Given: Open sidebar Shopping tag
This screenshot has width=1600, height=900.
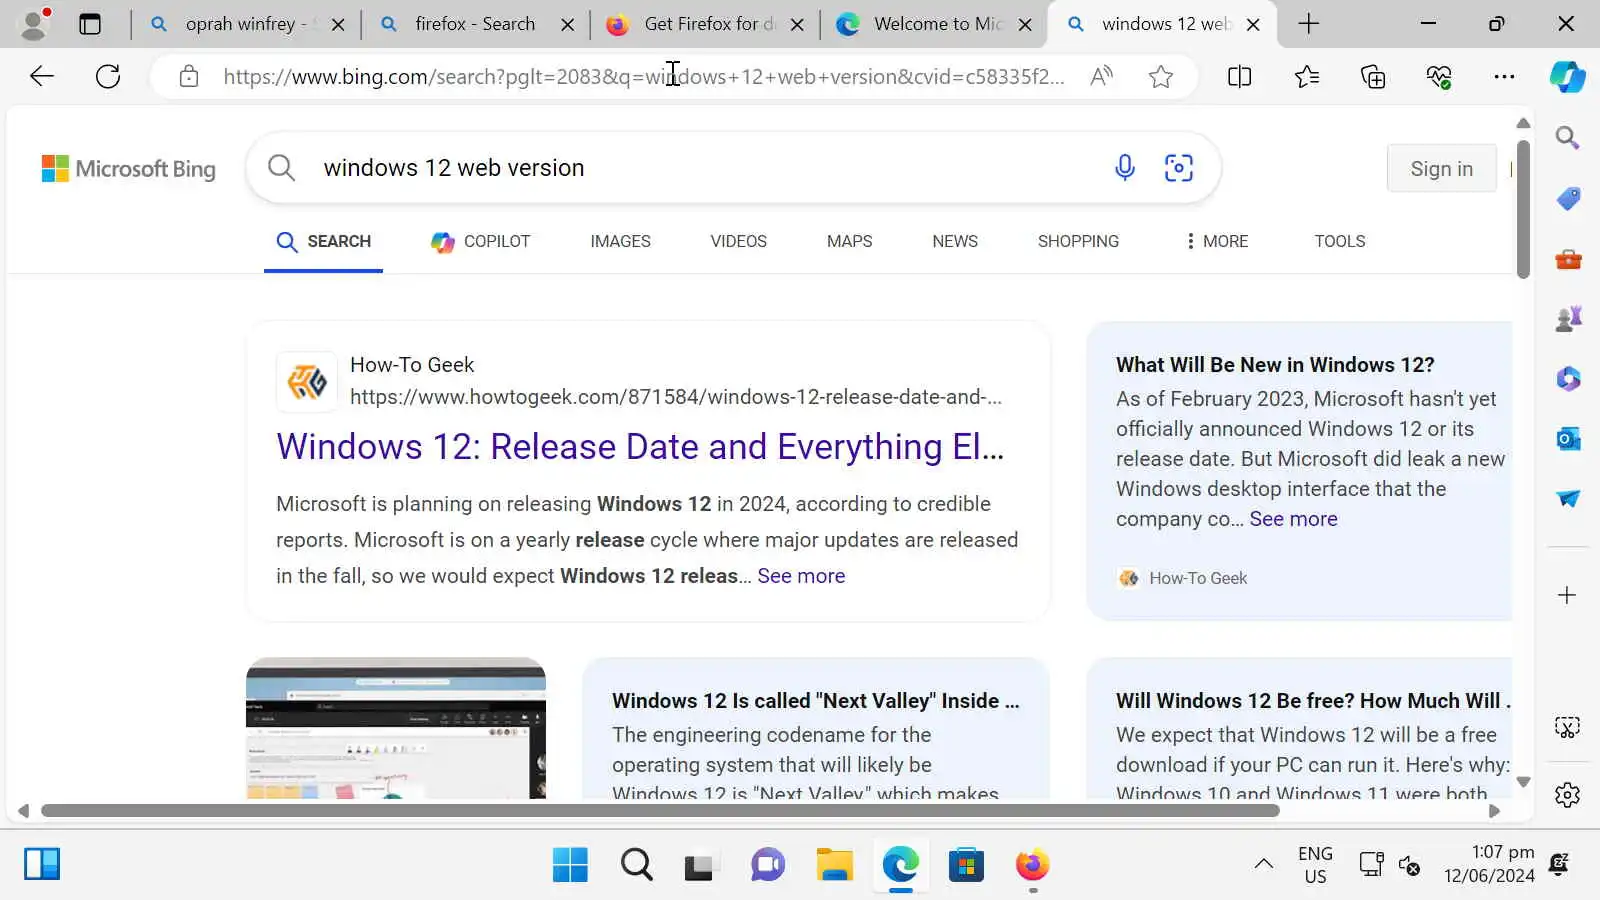Looking at the screenshot, I should pyautogui.click(x=1567, y=198).
